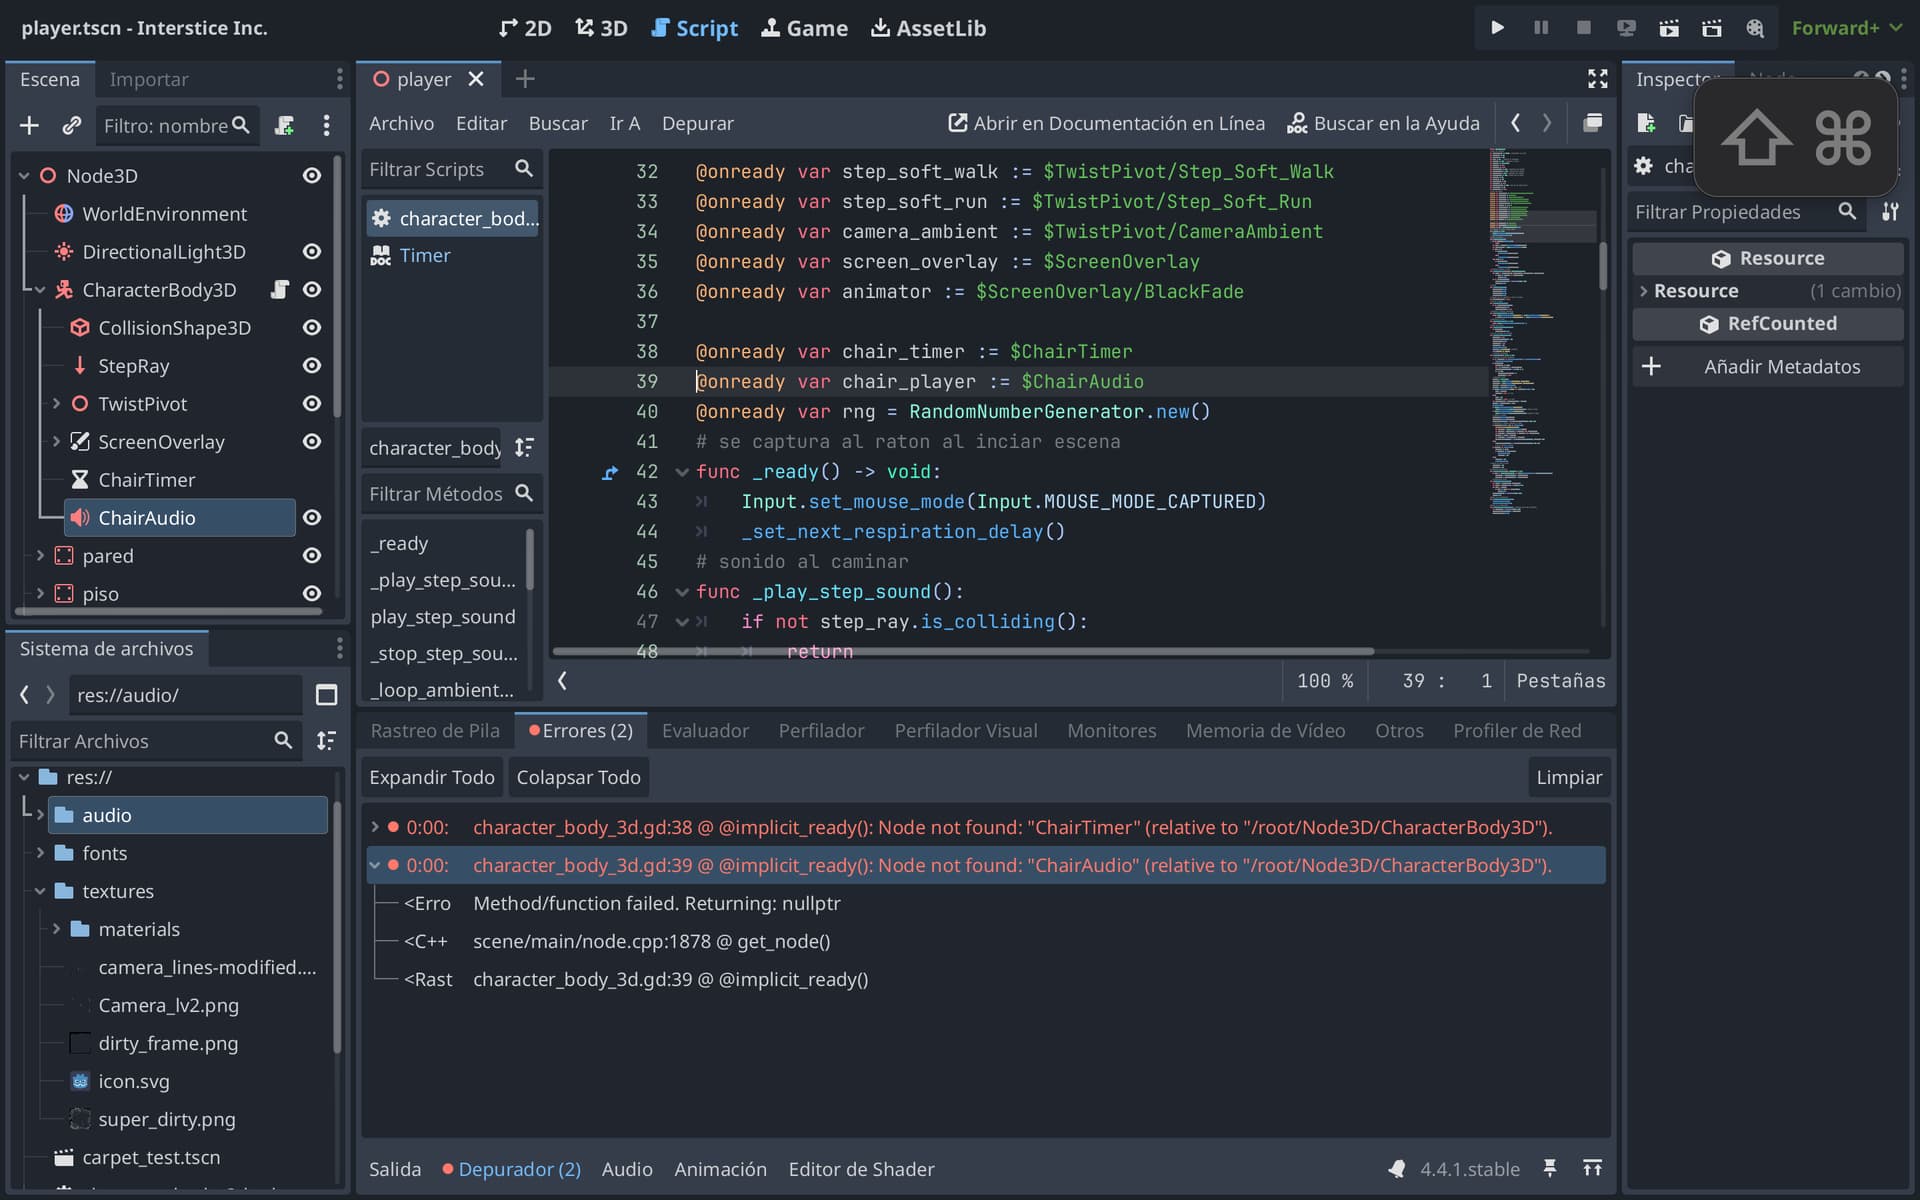Open the script icon on CharacterBody3D
The image size is (1920, 1200).
(x=280, y=289)
